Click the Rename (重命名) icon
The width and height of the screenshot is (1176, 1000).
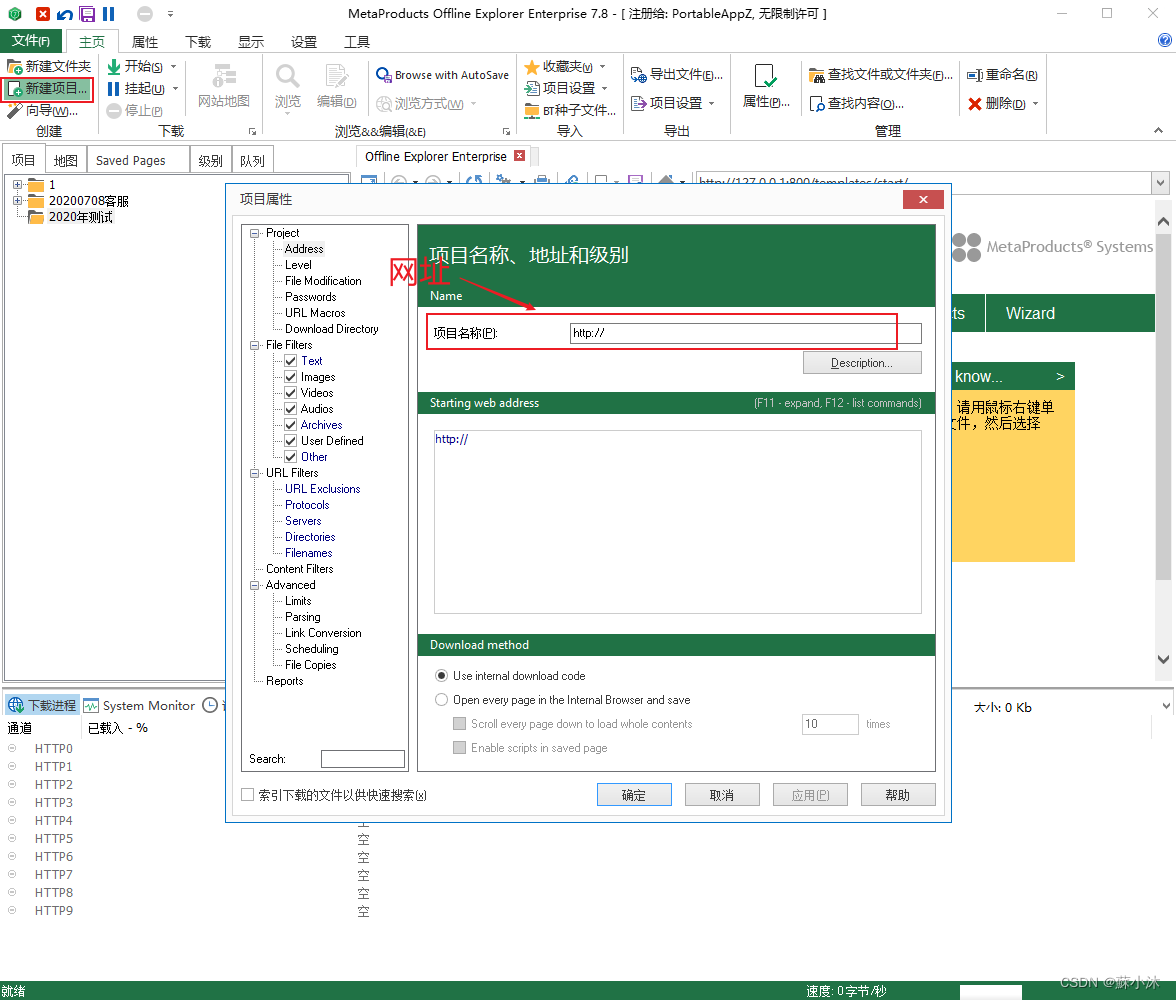(975, 75)
